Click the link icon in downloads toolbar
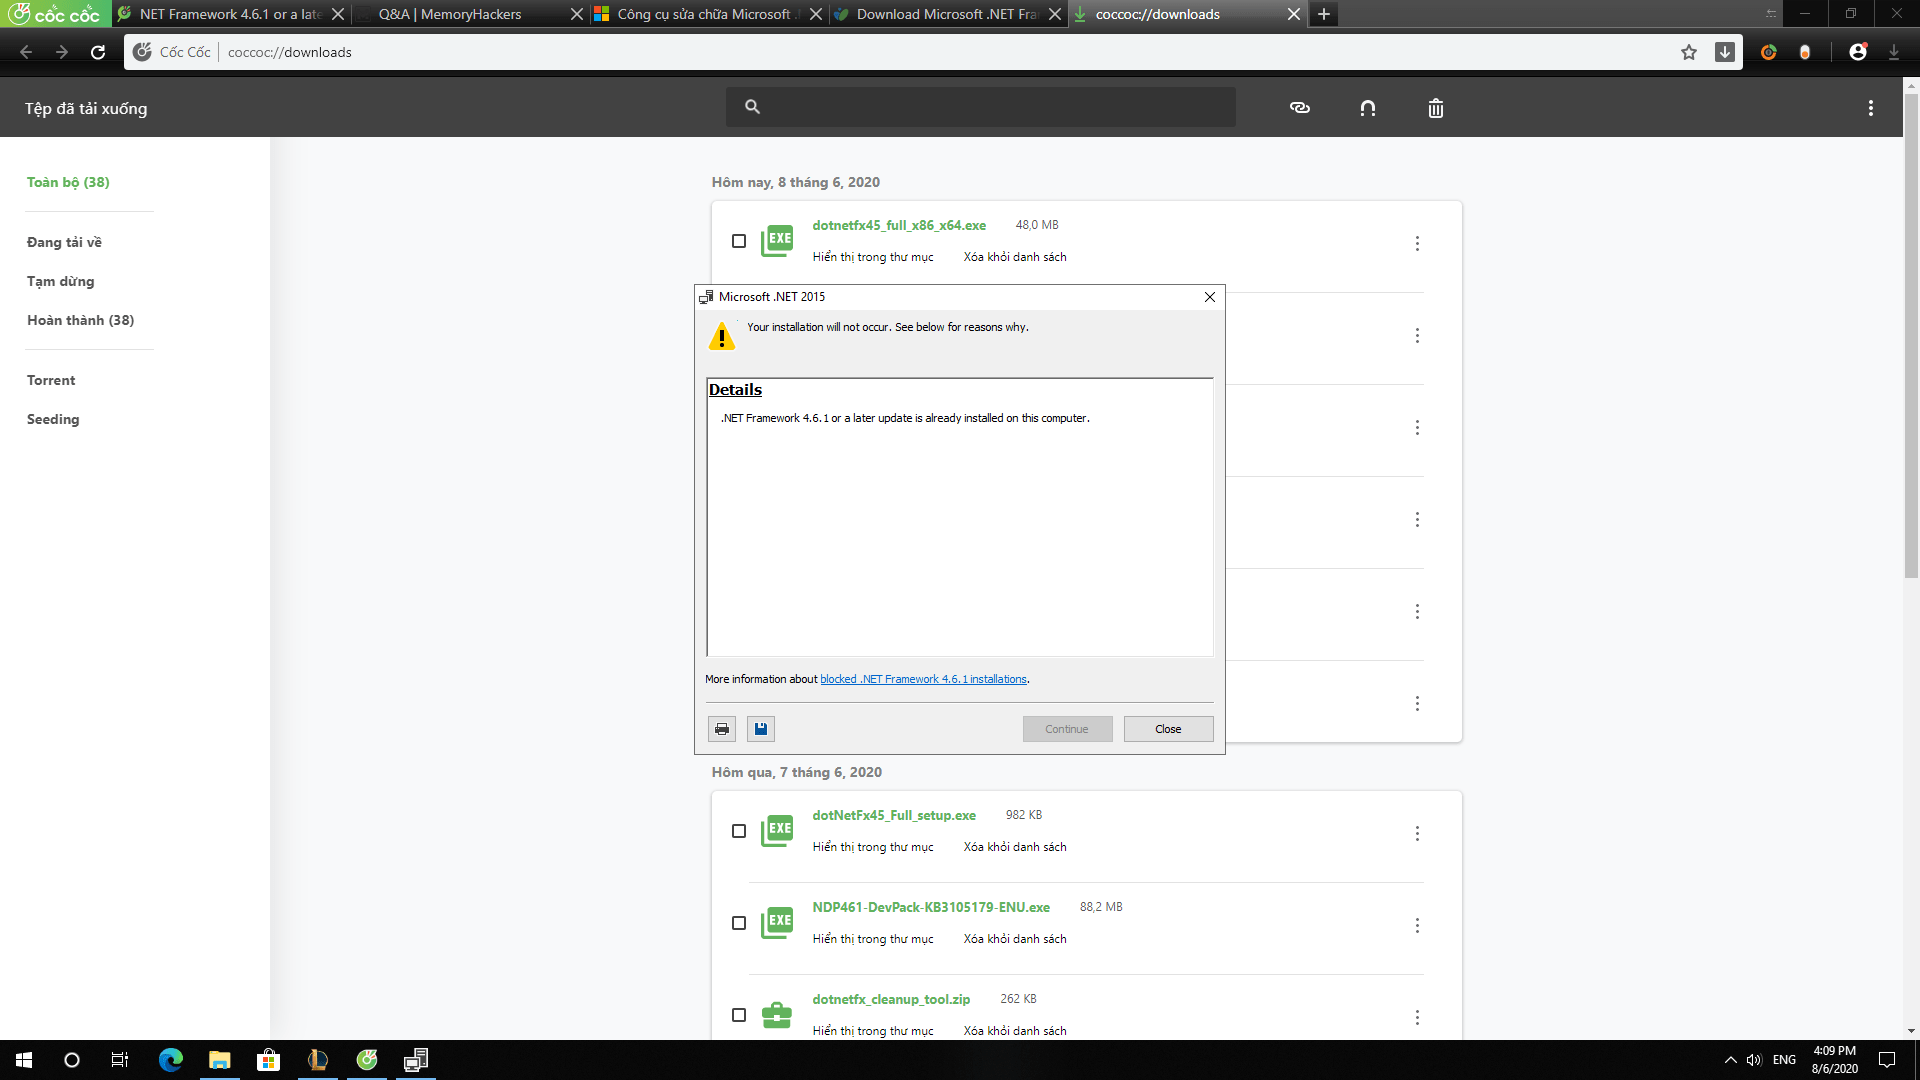The height and width of the screenshot is (1080, 1920). point(1300,108)
